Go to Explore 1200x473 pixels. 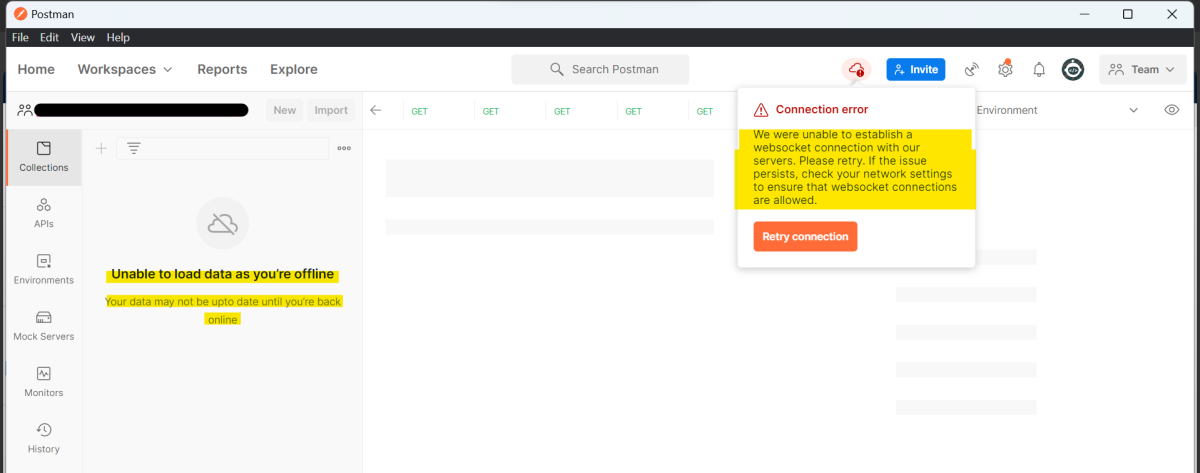294,69
